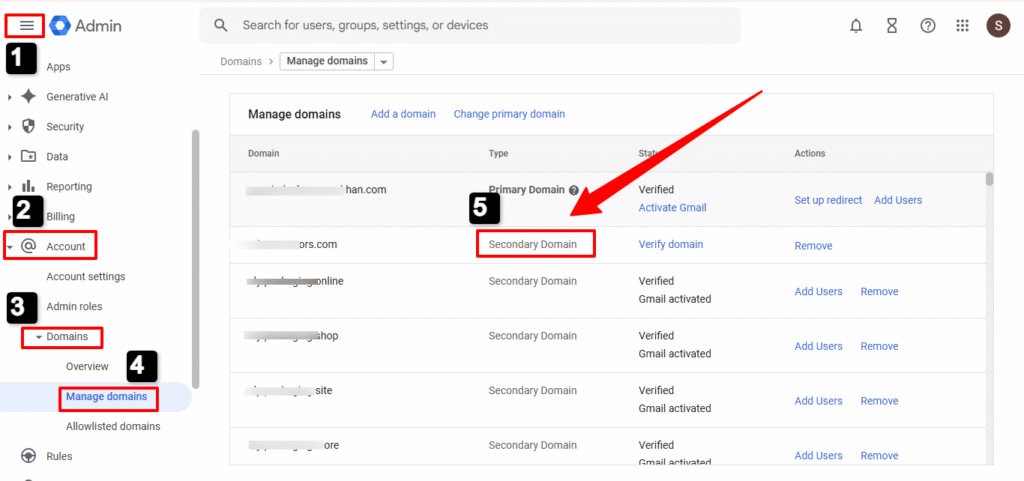This screenshot has height=481, width=1024.
Task: Click the Google Admin logo
Action: pos(86,26)
